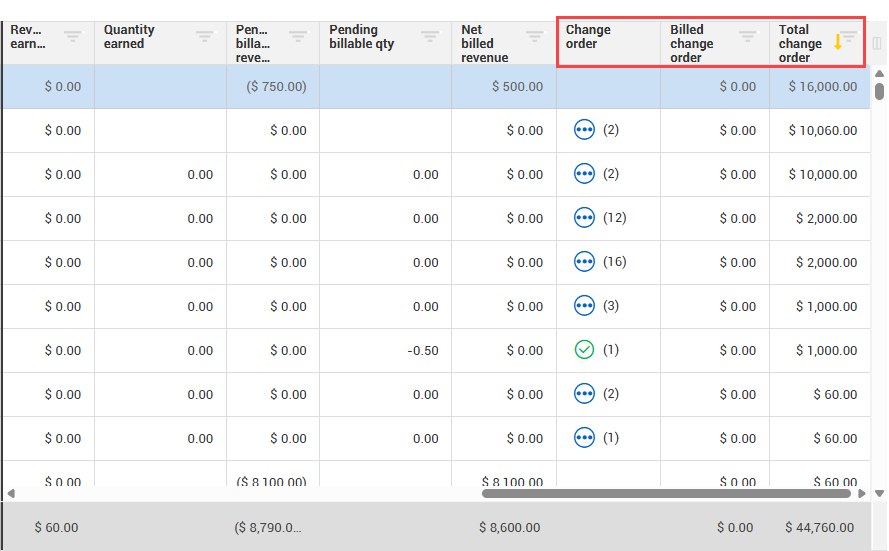Open pending change order icon with count (3)

click(x=585, y=306)
